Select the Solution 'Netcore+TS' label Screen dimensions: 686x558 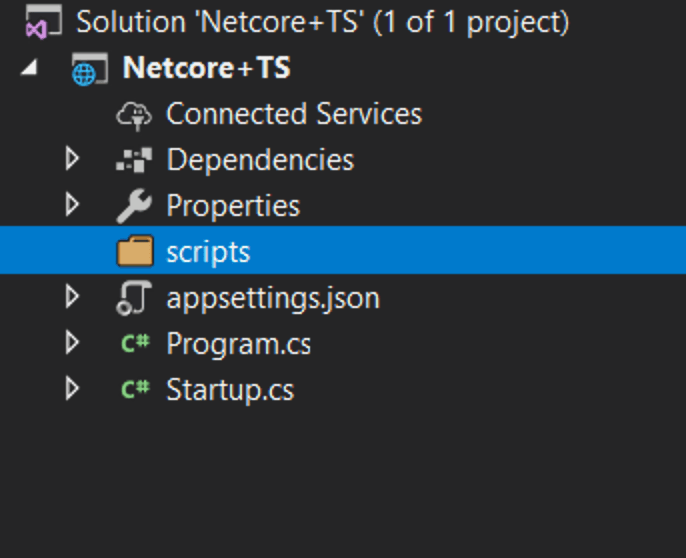[x=322, y=22]
